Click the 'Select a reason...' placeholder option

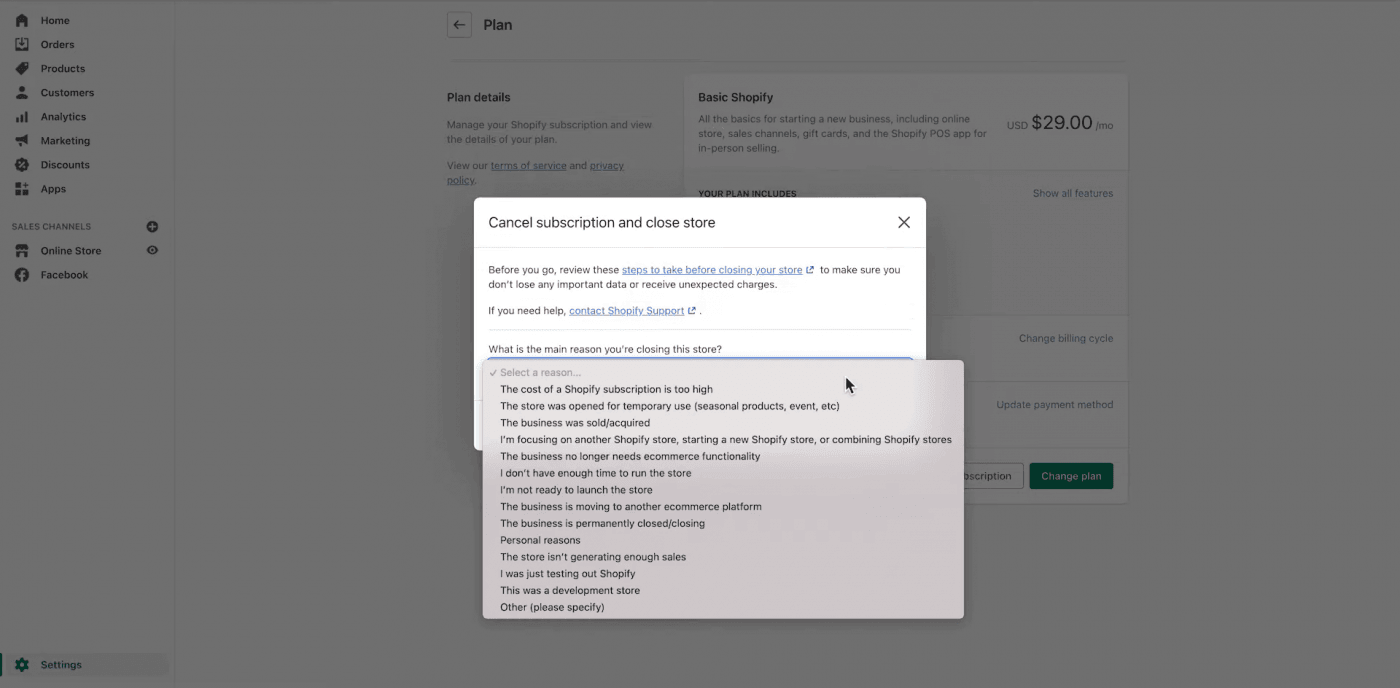(723, 372)
